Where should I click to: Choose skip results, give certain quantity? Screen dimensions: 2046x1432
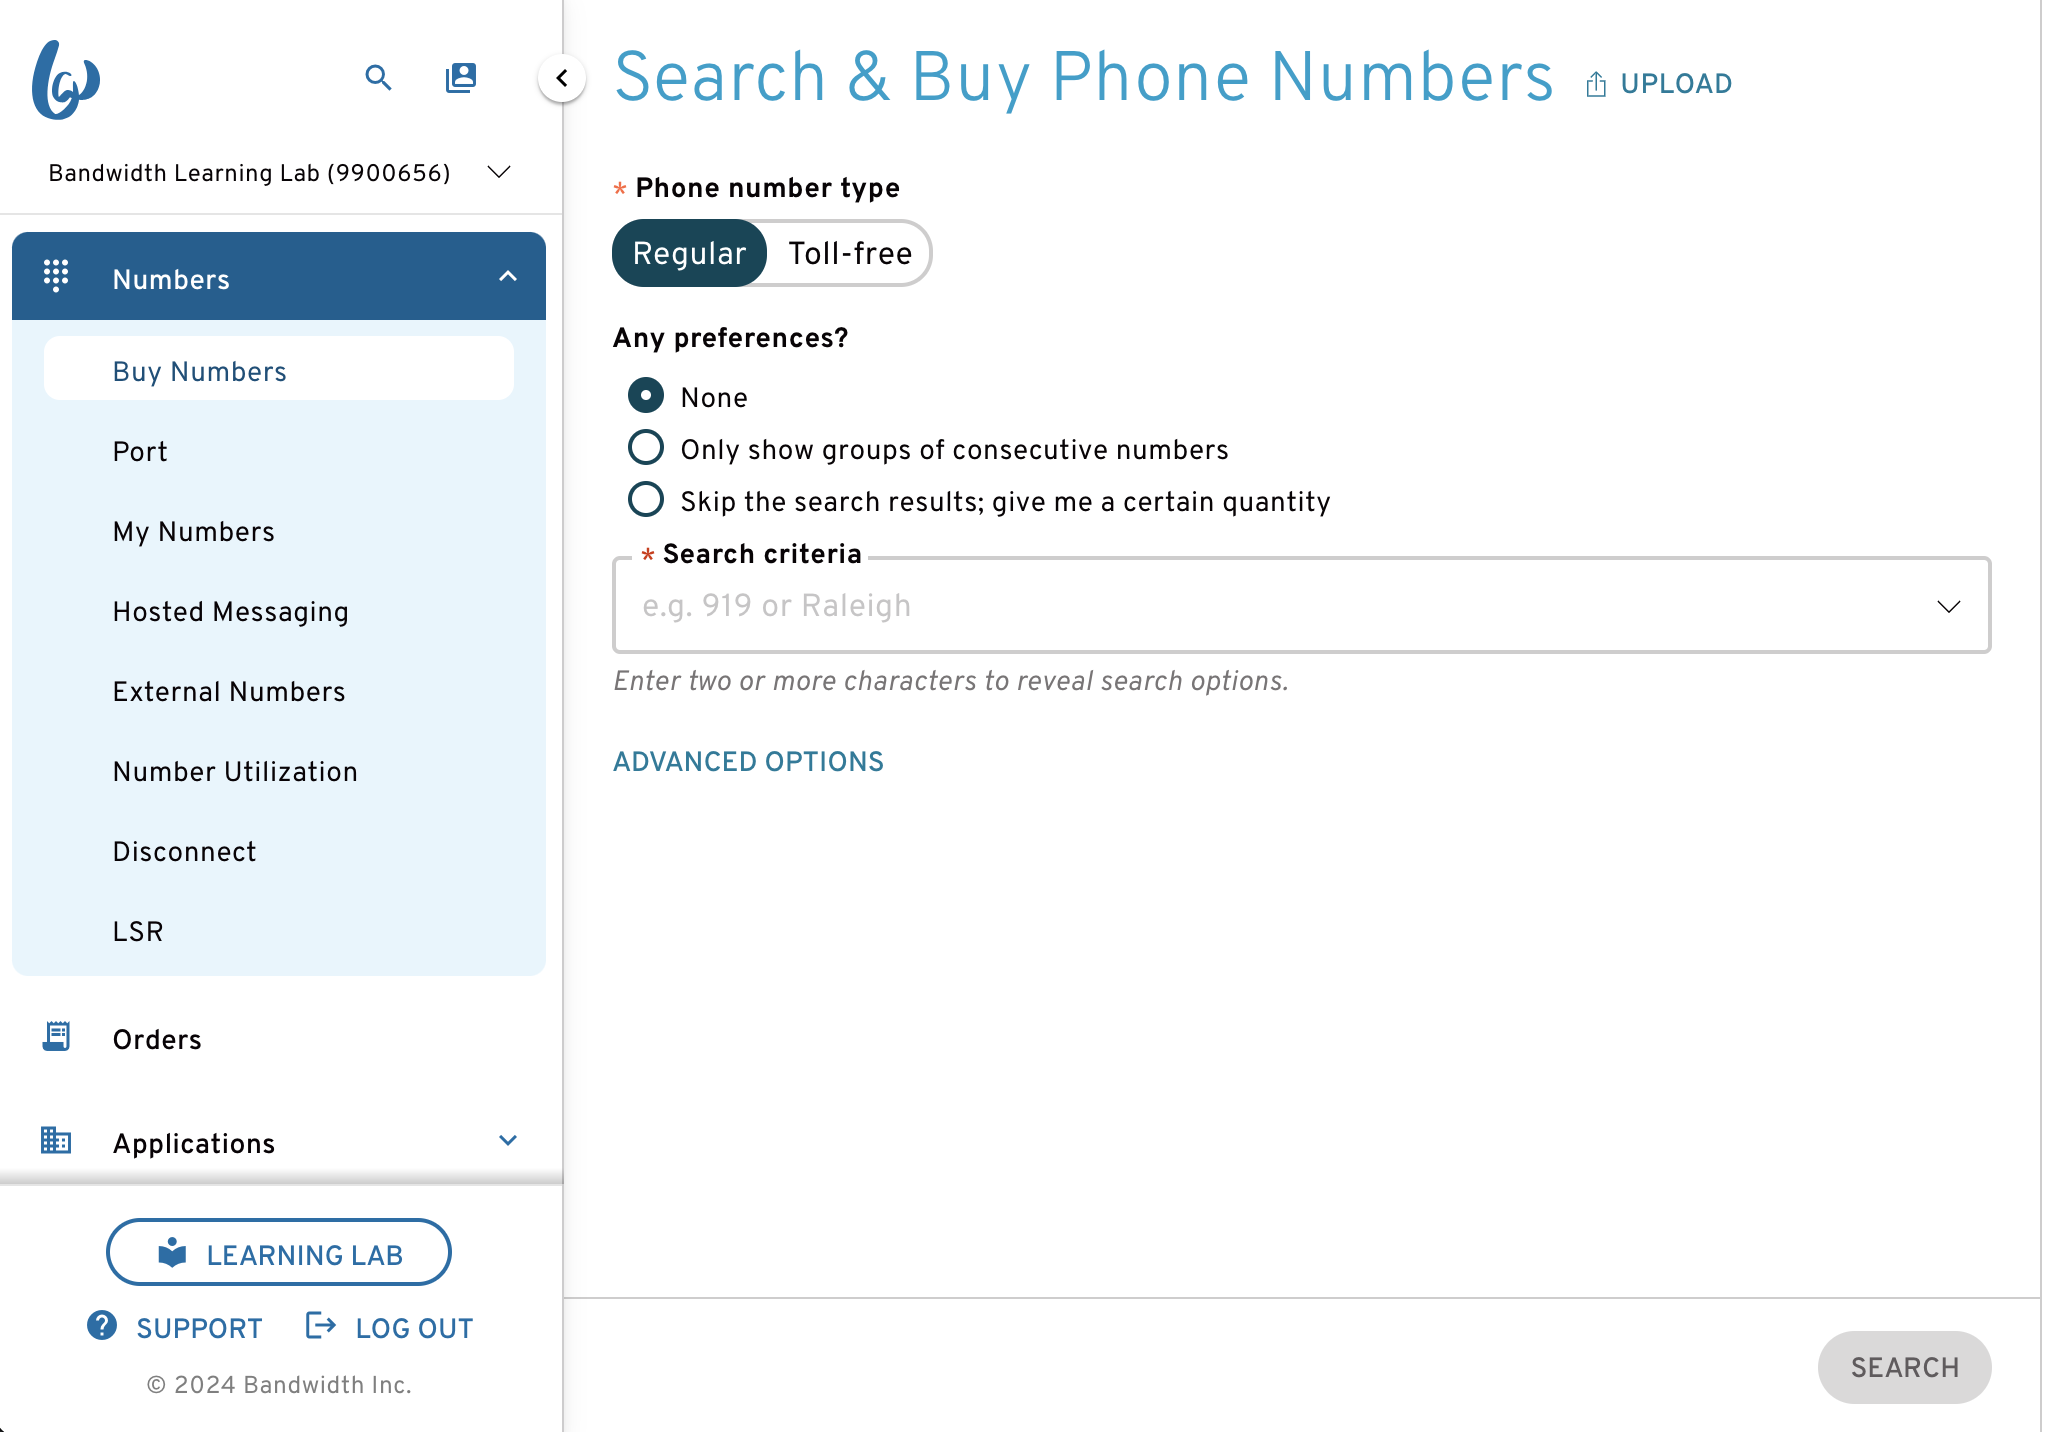(x=646, y=500)
